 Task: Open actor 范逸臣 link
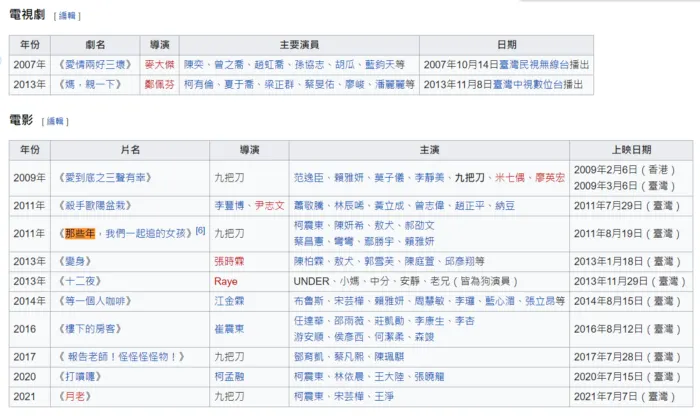click(x=308, y=178)
